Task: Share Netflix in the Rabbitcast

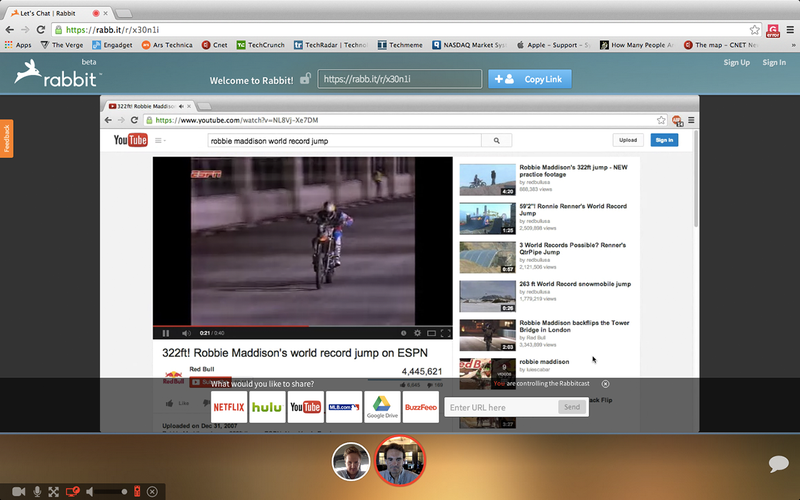Action: point(229,407)
